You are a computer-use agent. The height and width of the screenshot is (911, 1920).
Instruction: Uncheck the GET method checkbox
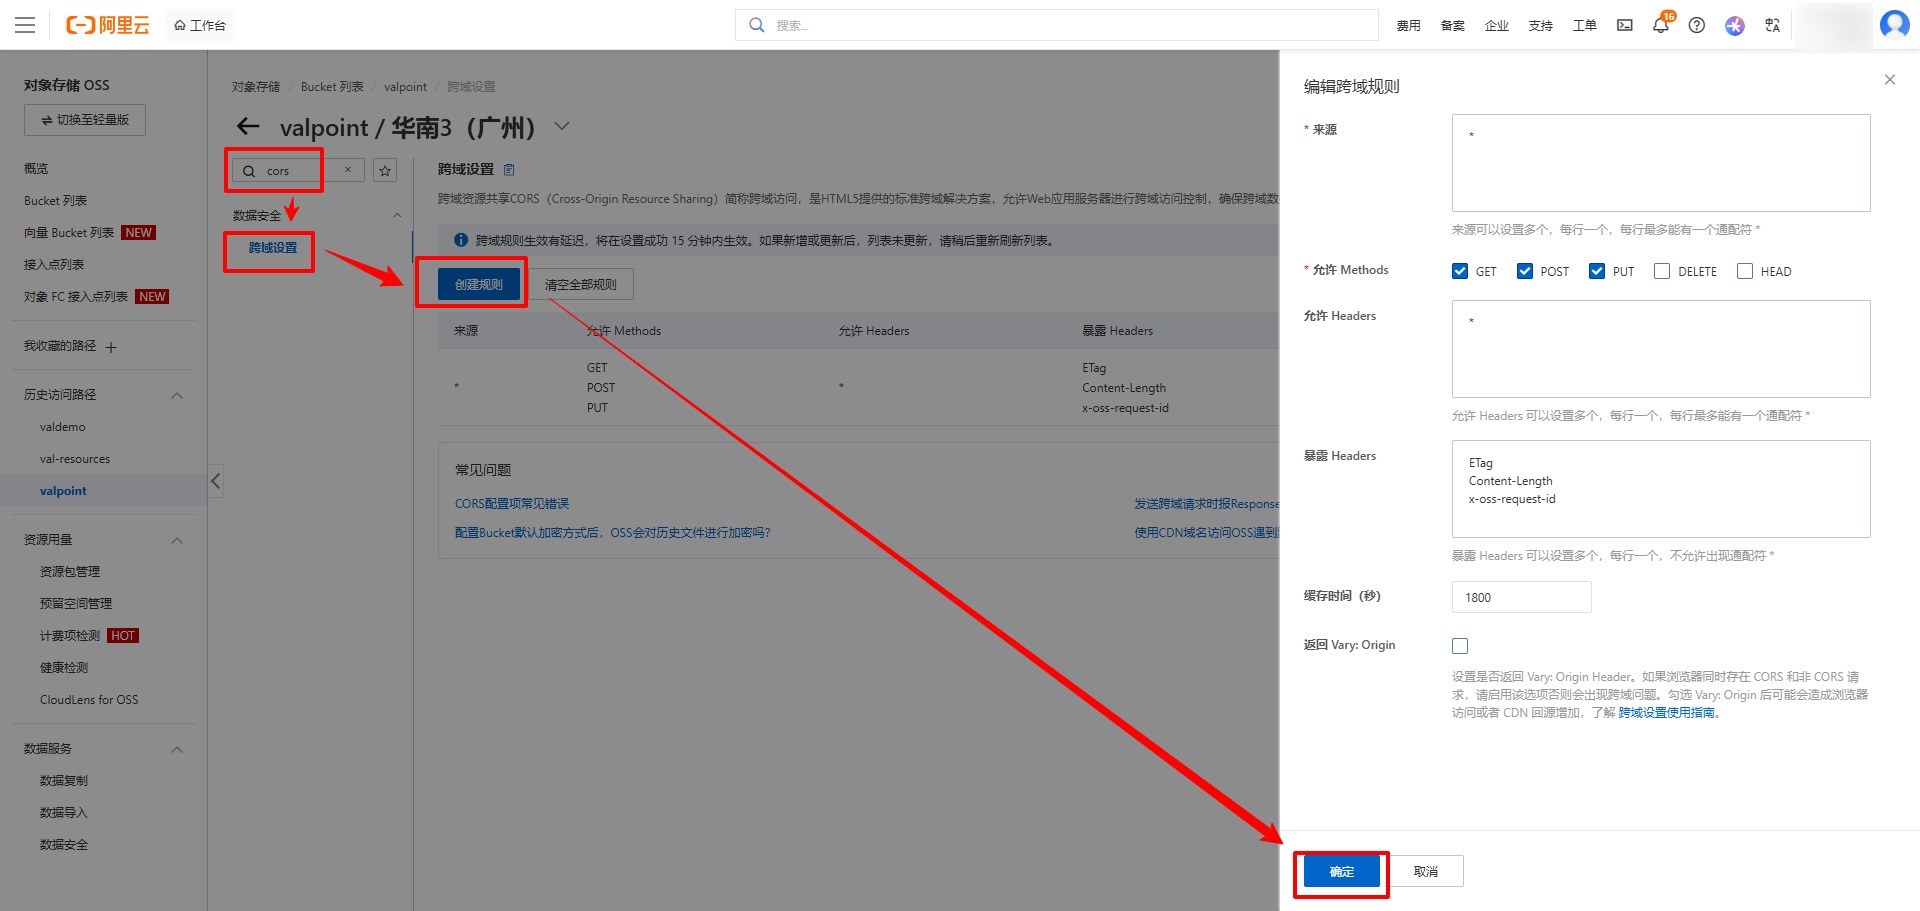(1460, 271)
